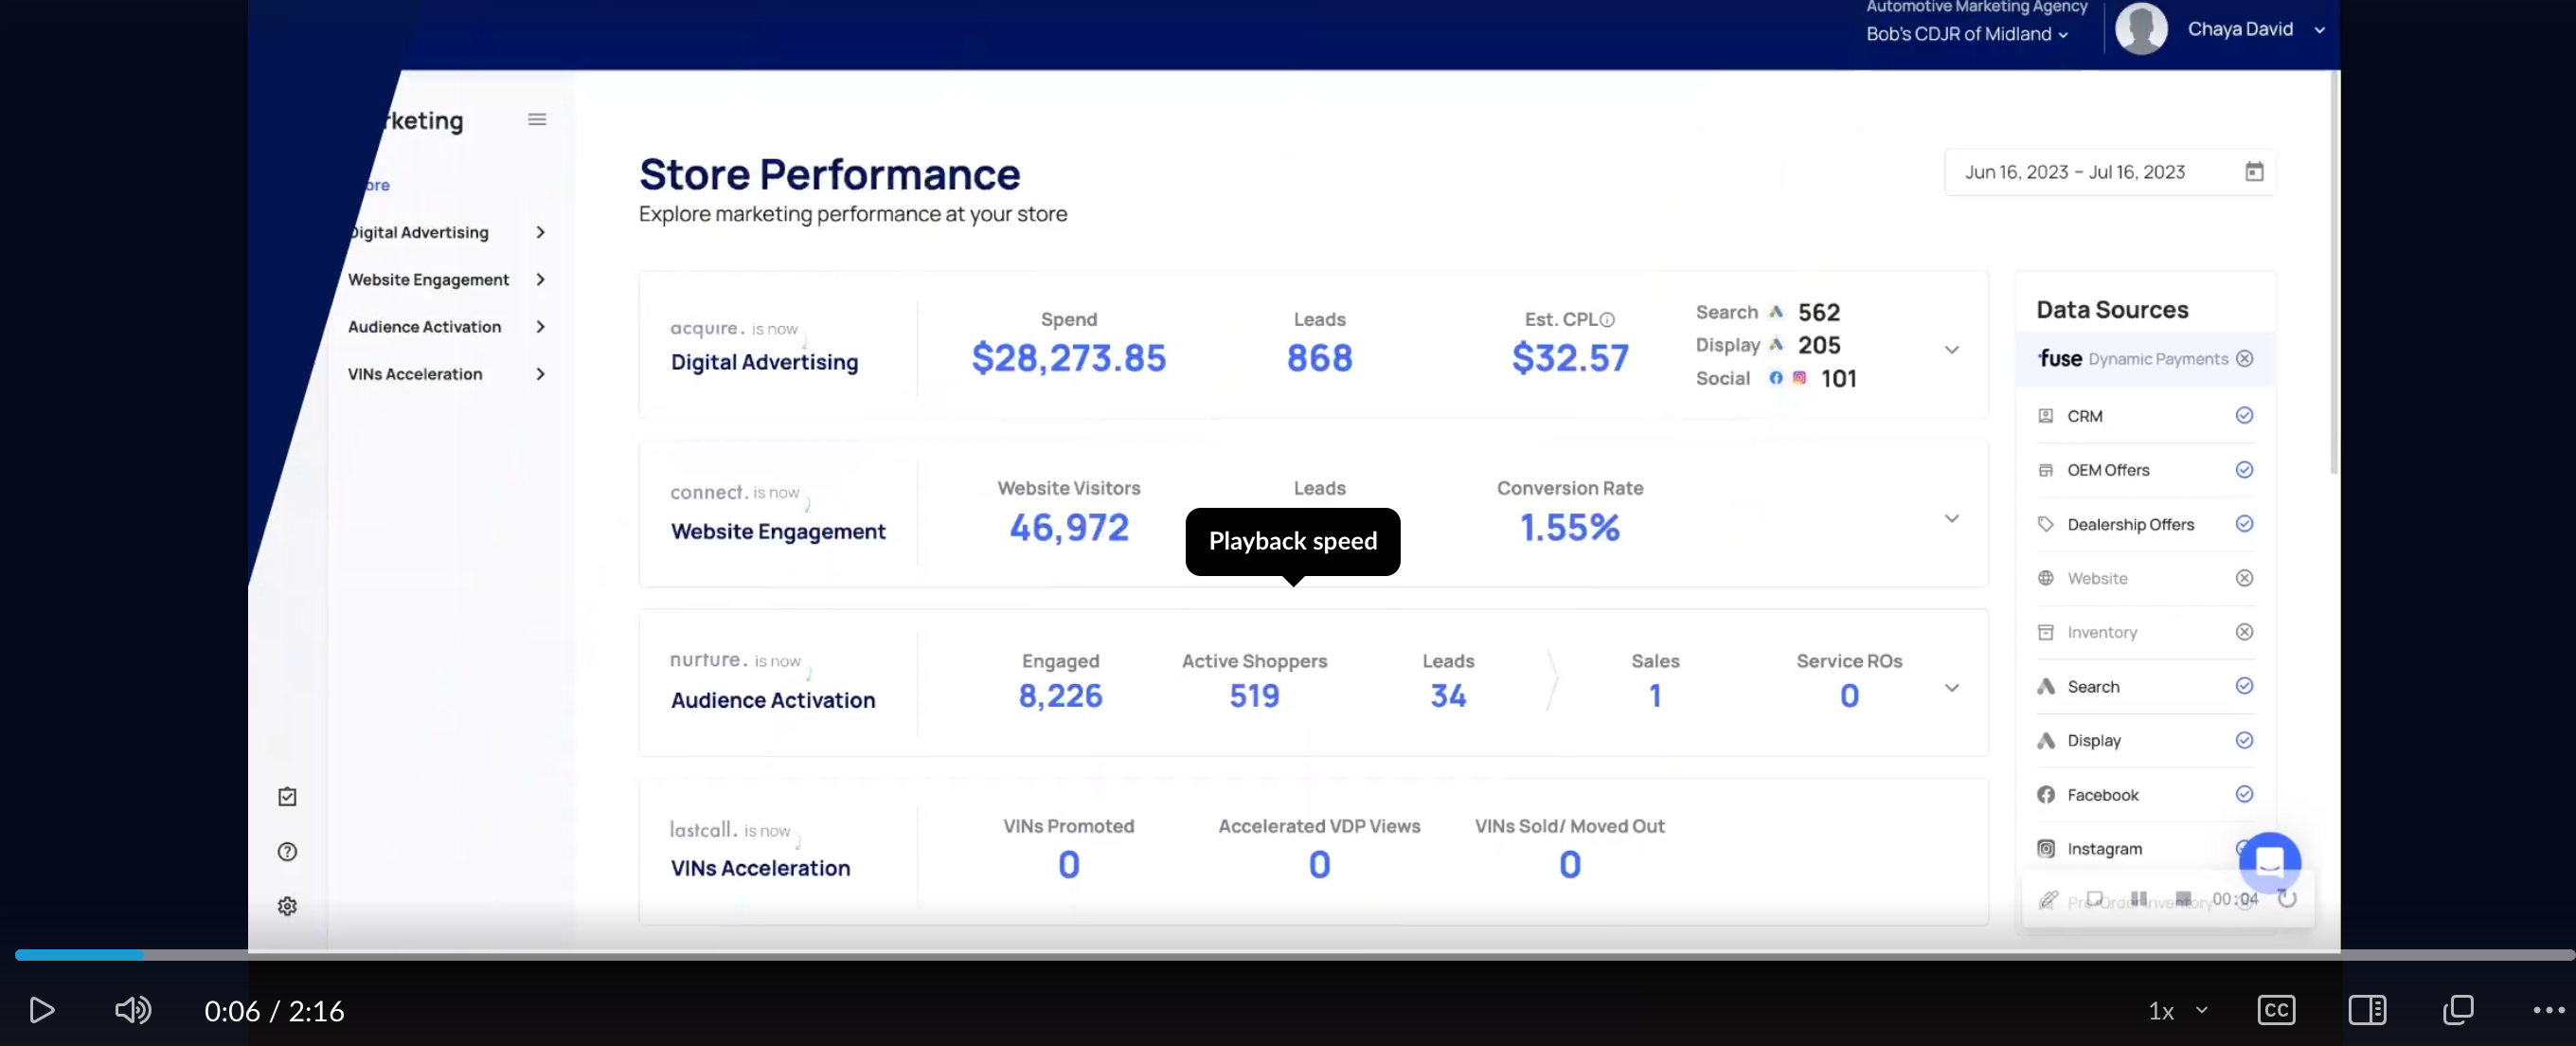This screenshot has width=2576, height=1046.
Task: Seek on the video progress bar
Action: coord(1288,955)
